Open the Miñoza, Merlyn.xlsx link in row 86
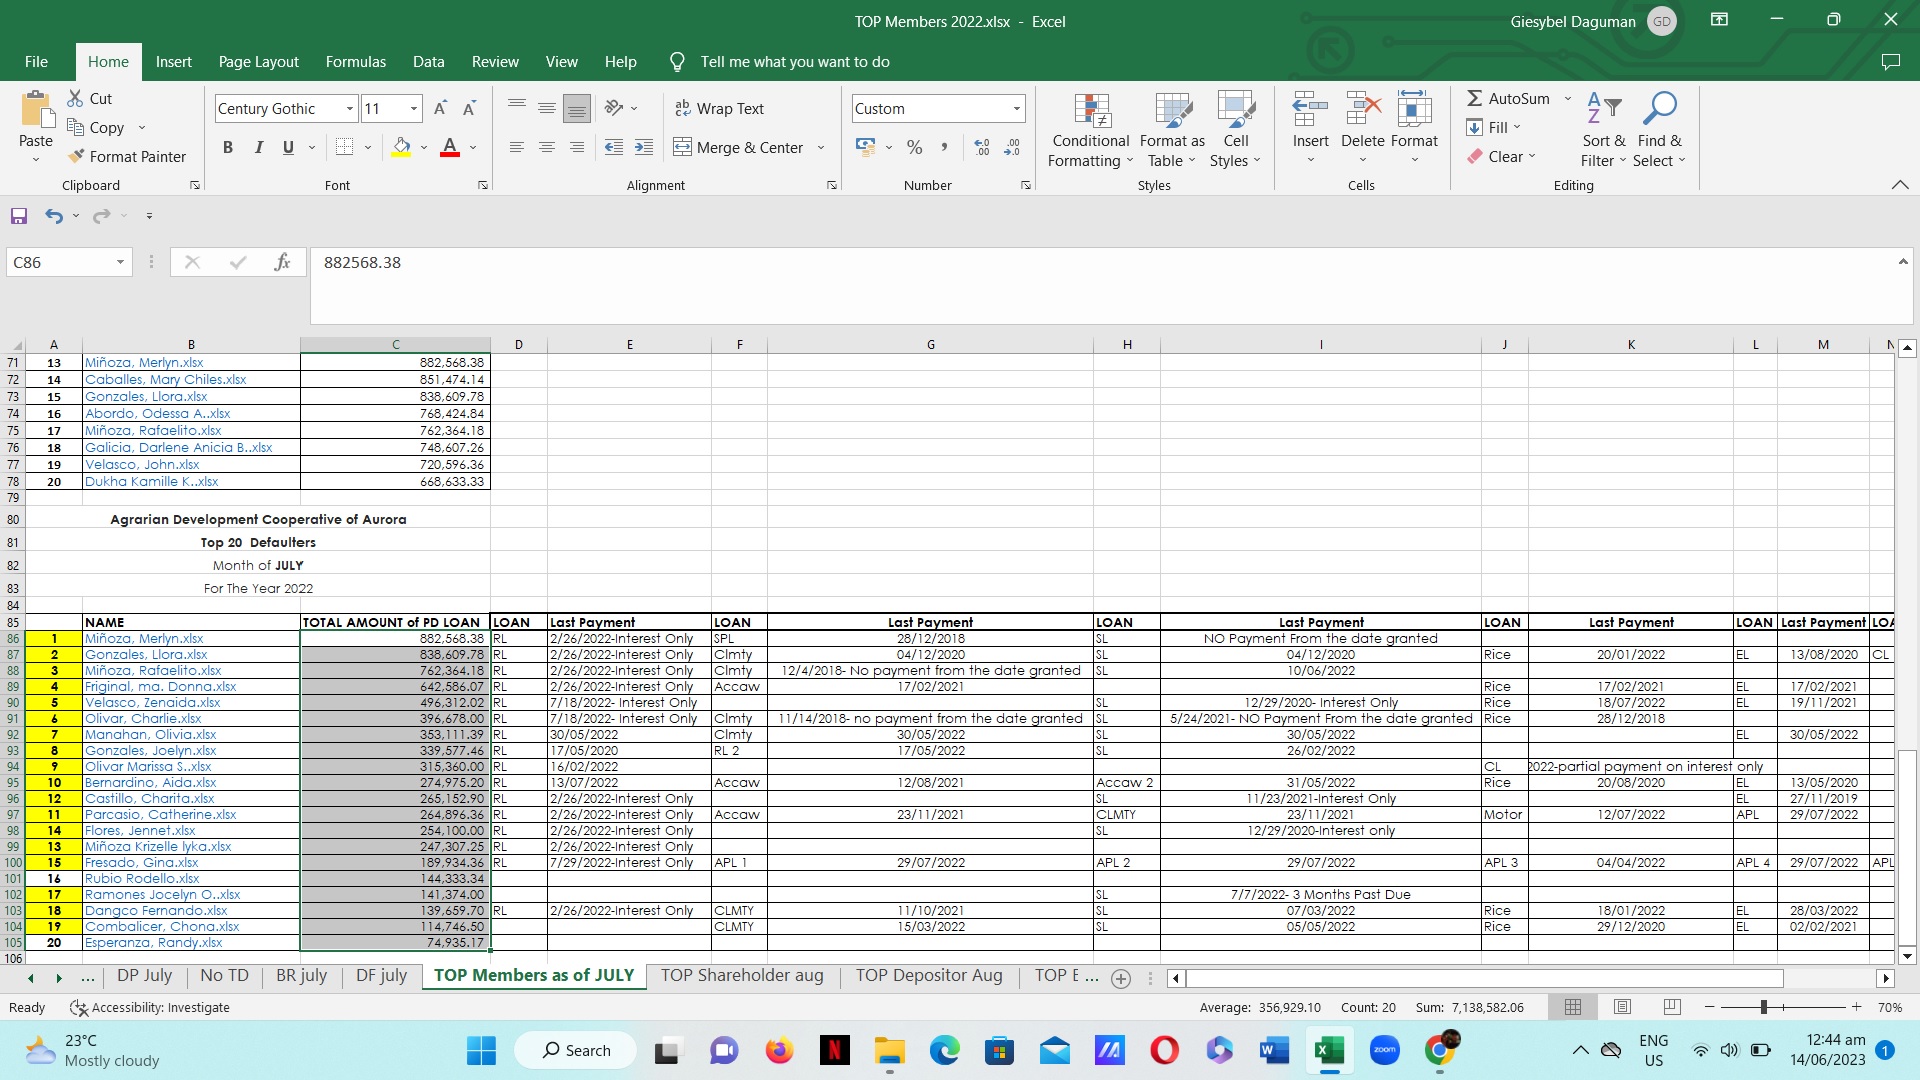 coord(144,638)
